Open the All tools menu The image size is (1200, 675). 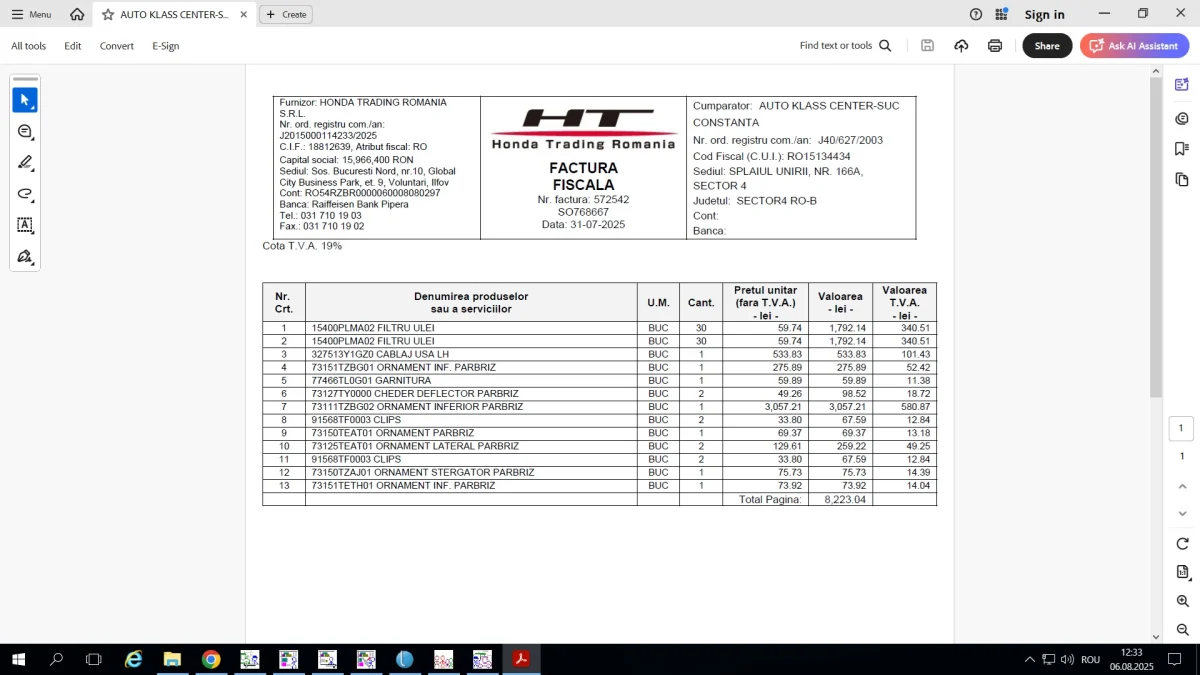coord(29,46)
